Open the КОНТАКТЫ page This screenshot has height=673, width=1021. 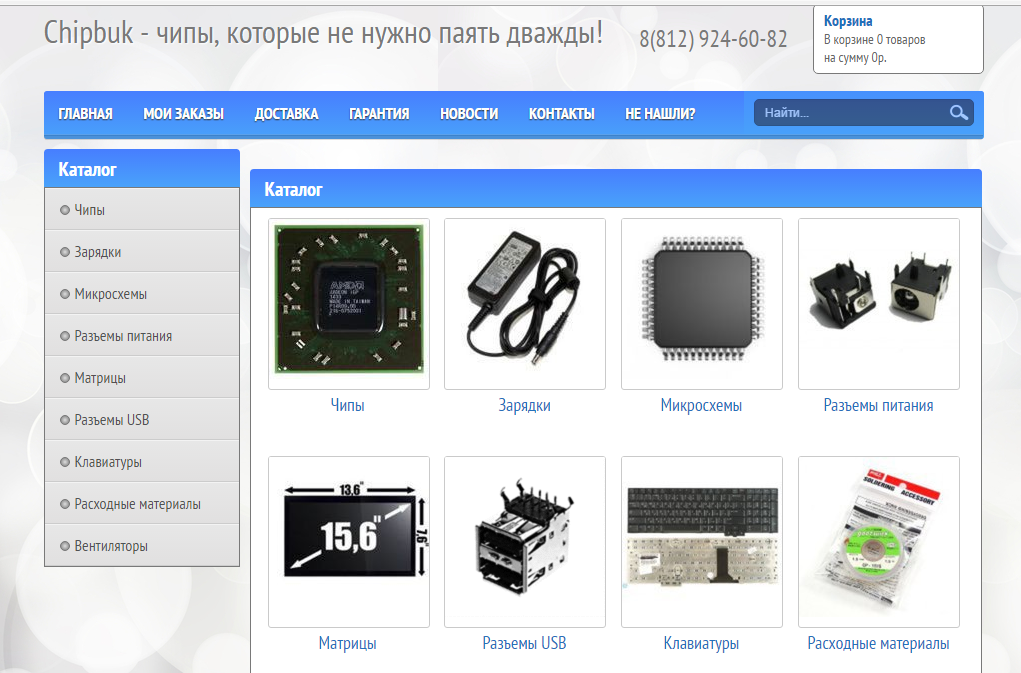(x=561, y=113)
